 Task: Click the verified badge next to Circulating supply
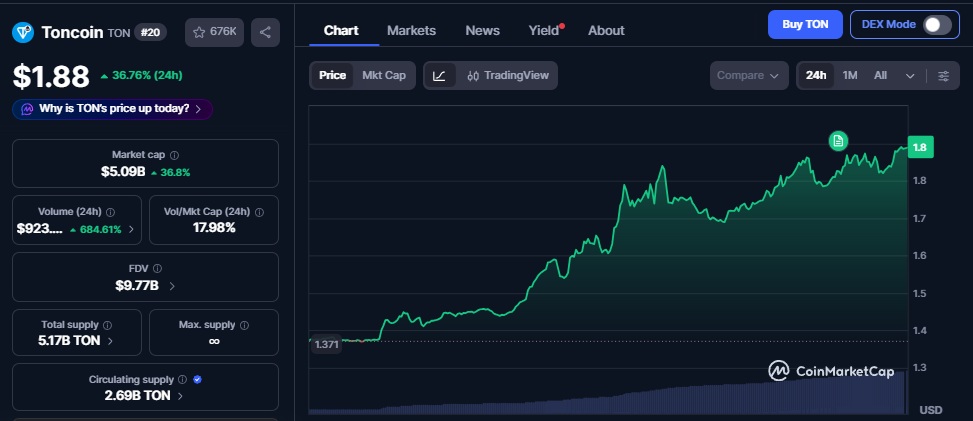(x=197, y=379)
